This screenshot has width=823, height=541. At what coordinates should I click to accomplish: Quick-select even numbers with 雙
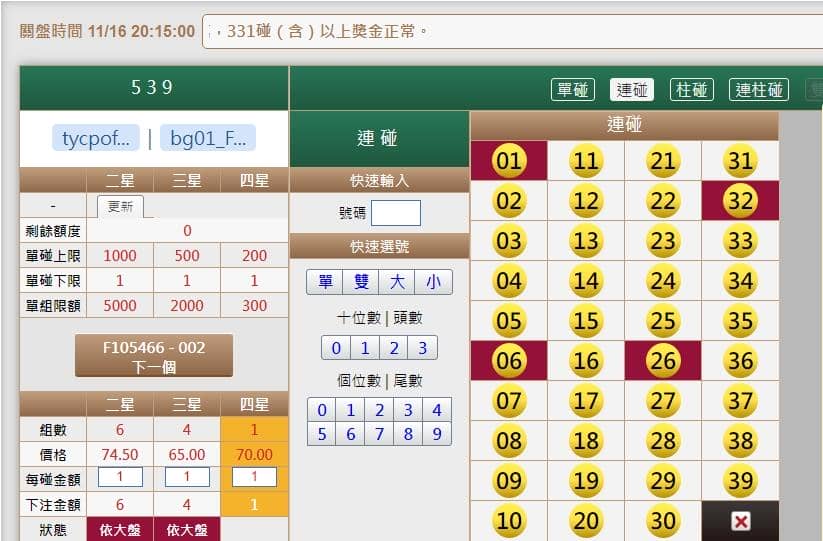(x=361, y=282)
